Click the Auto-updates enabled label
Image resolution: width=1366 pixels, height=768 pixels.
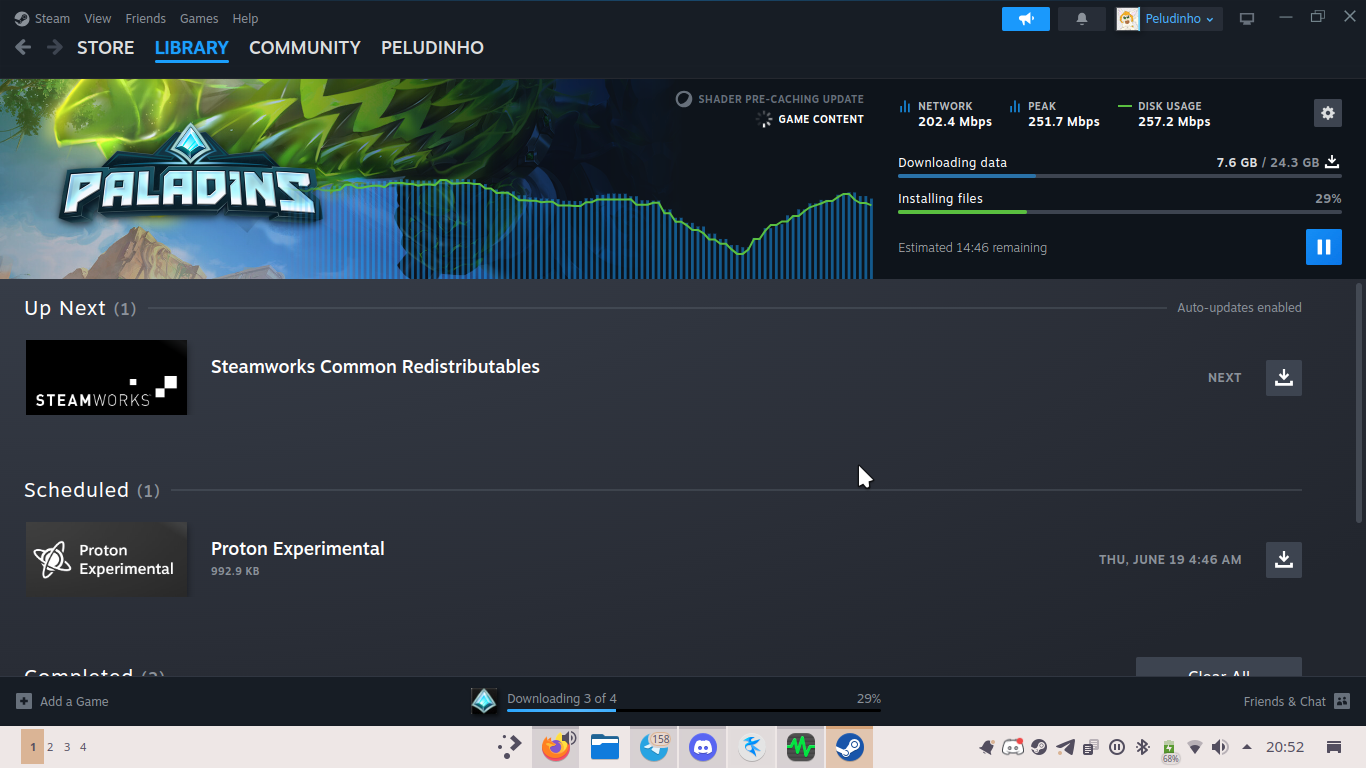1239,308
